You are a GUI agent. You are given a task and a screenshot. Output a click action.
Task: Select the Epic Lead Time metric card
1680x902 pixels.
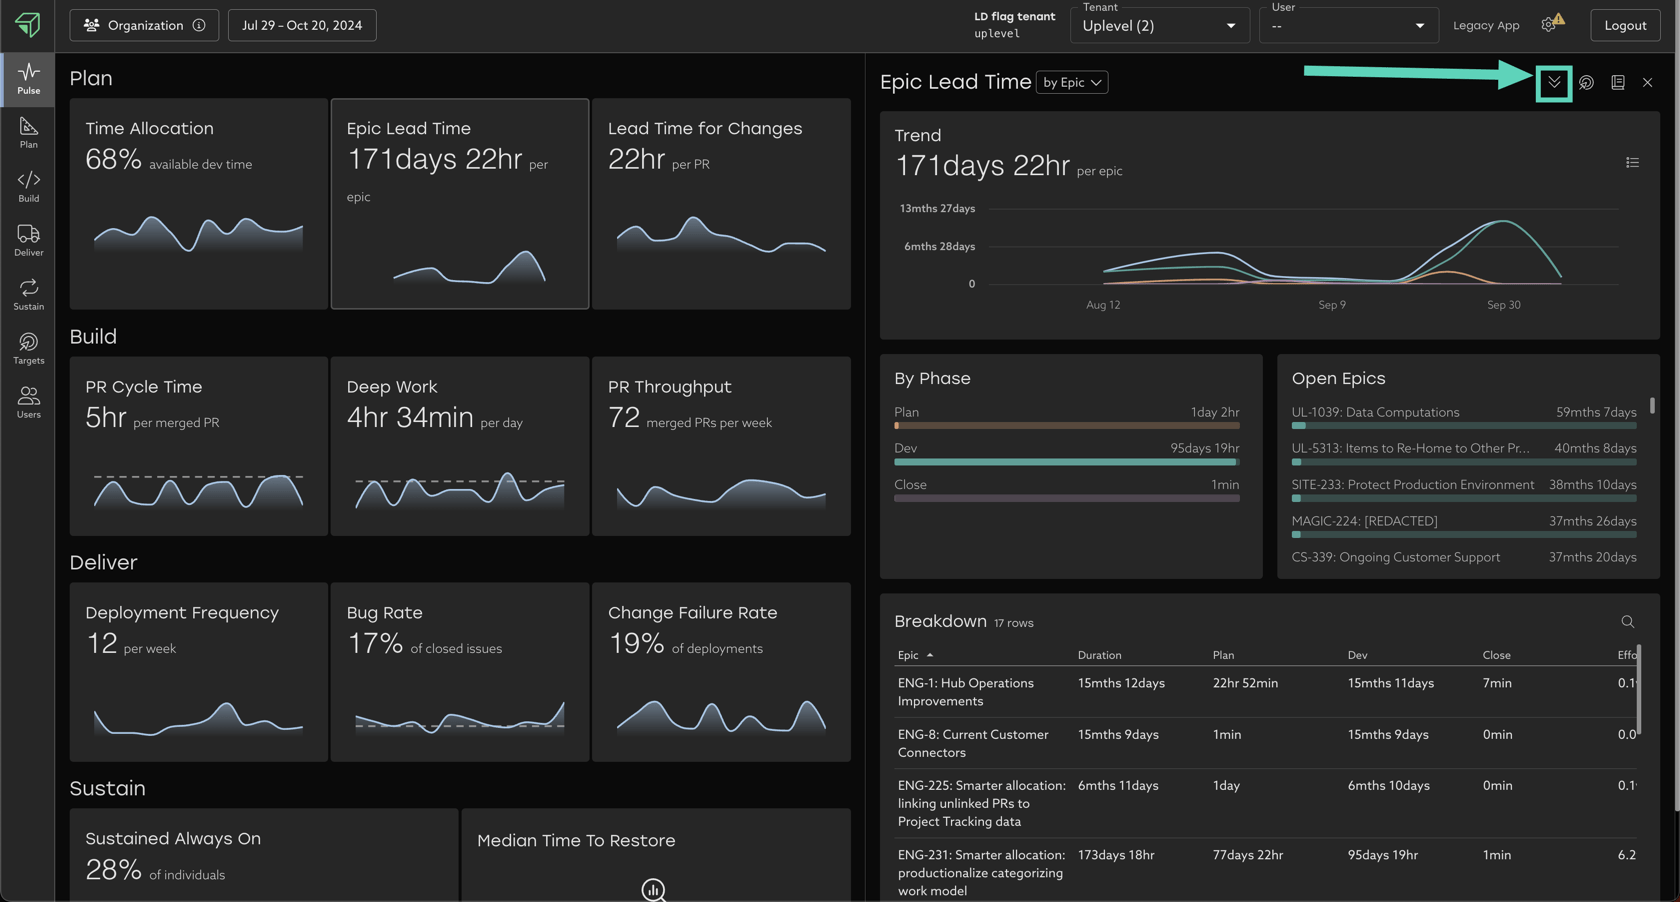459,203
